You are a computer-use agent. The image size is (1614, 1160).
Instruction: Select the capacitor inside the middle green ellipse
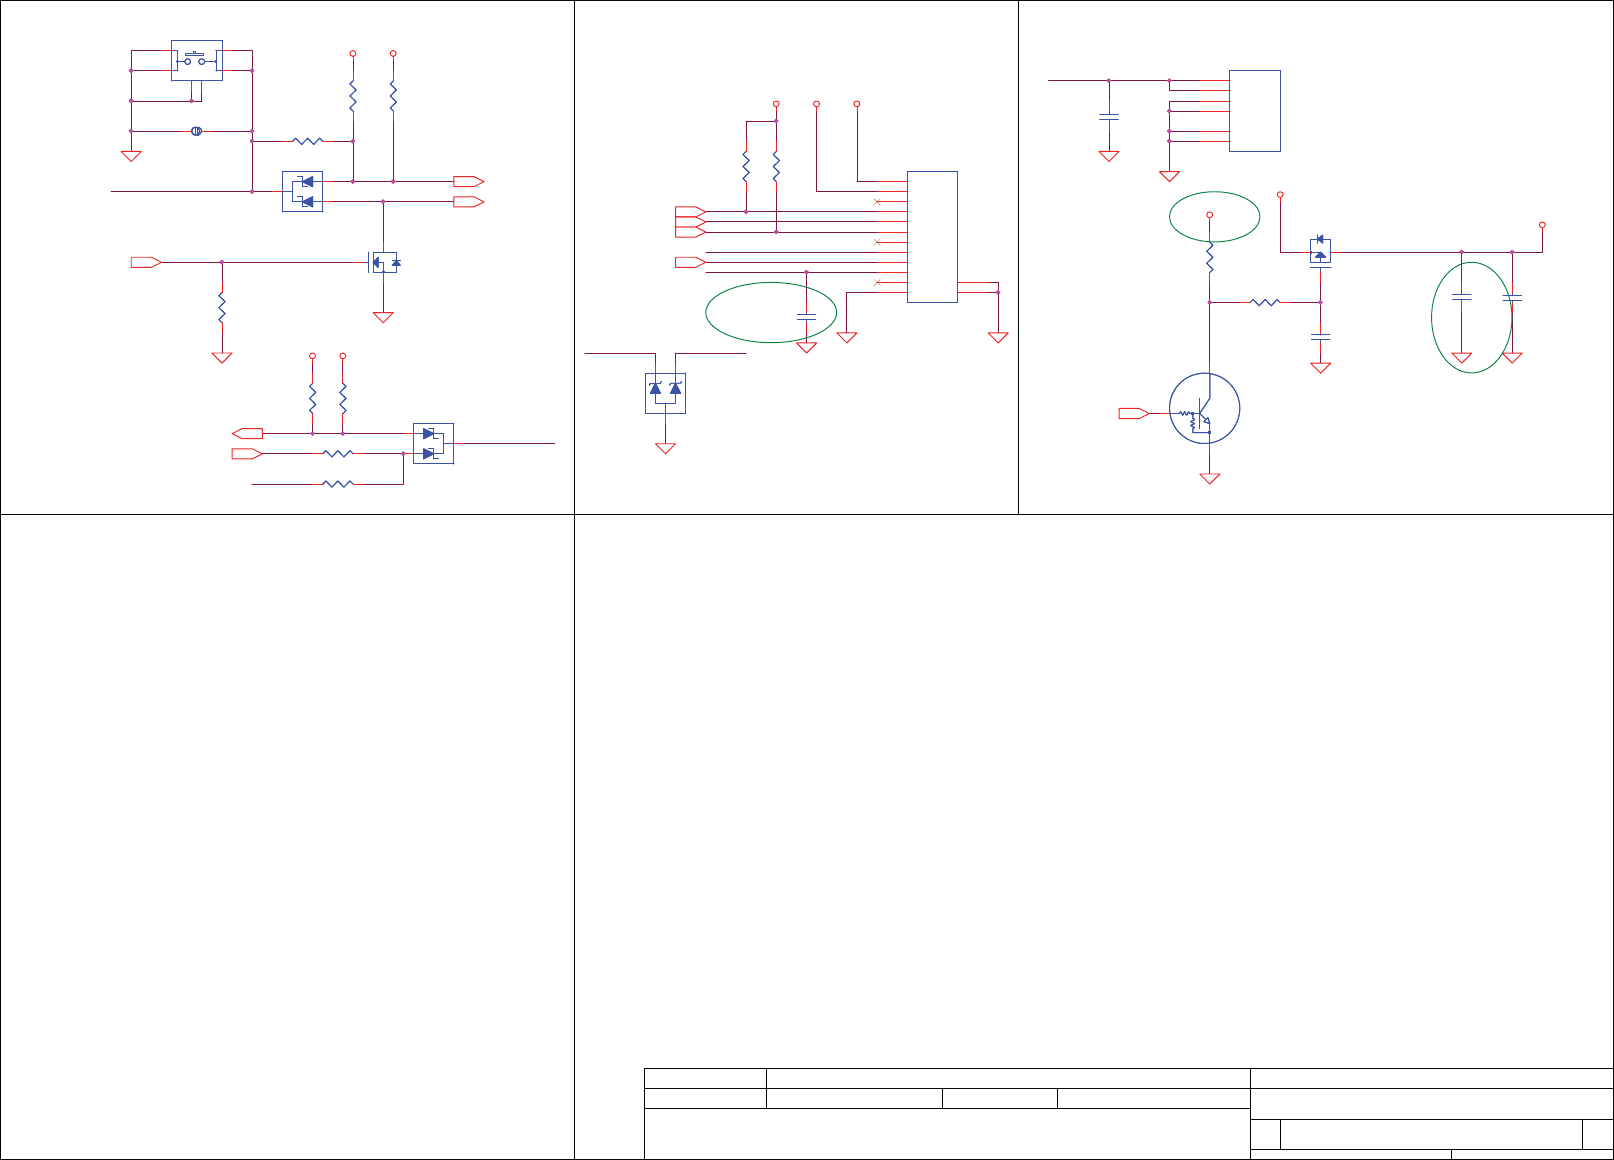(806, 316)
